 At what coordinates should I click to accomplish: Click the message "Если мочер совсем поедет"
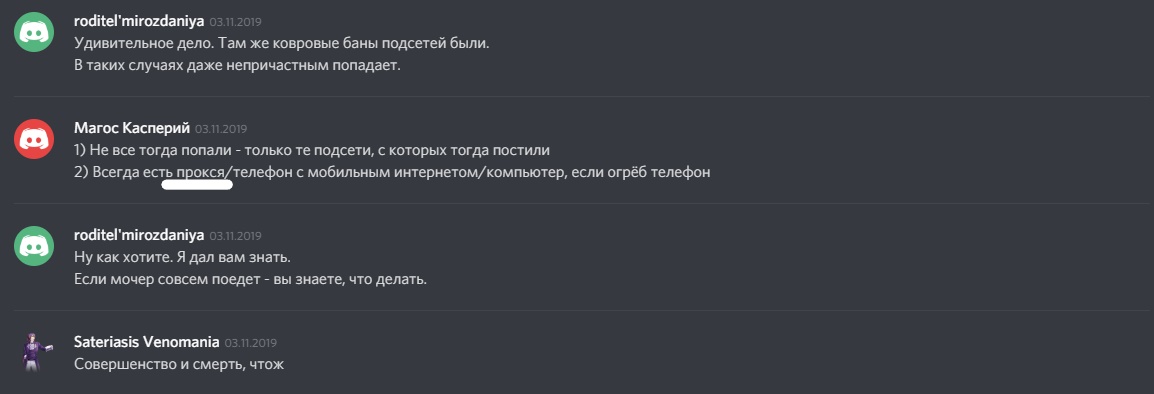250,280
